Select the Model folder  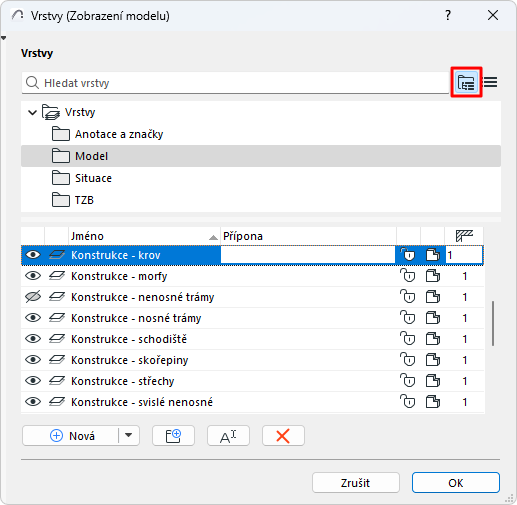point(261,156)
